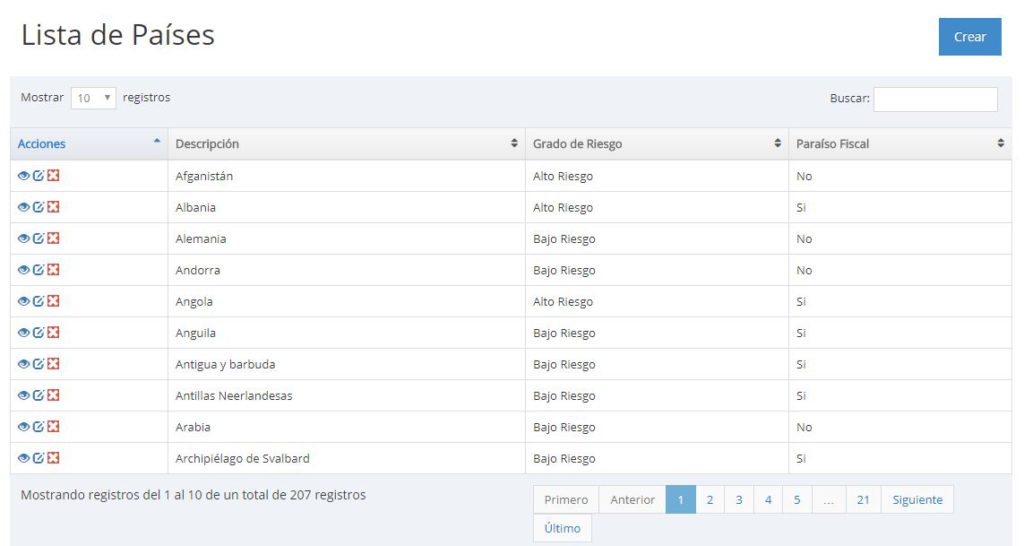Viewport: 1024px width, 546px height.
Task: Delete the Angola record
Action: click(x=54, y=301)
